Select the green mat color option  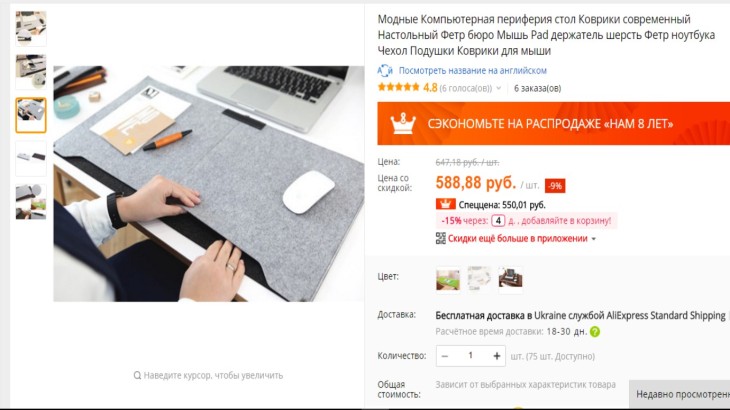click(448, 279)
